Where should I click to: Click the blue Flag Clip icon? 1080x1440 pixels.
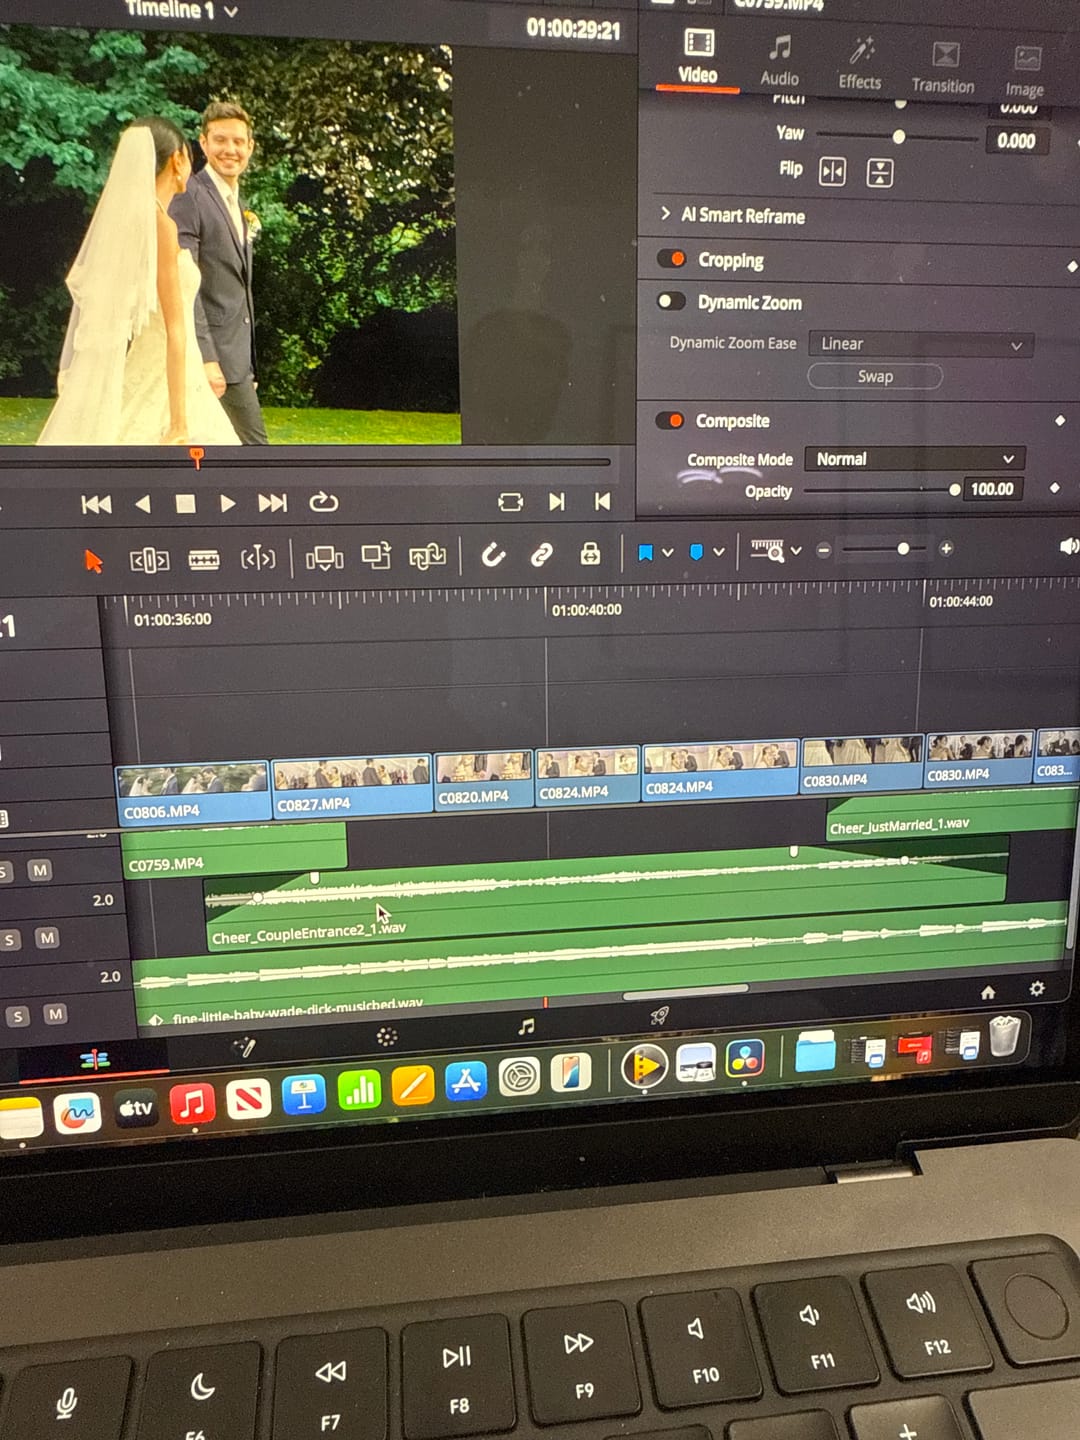click(645, 552)
